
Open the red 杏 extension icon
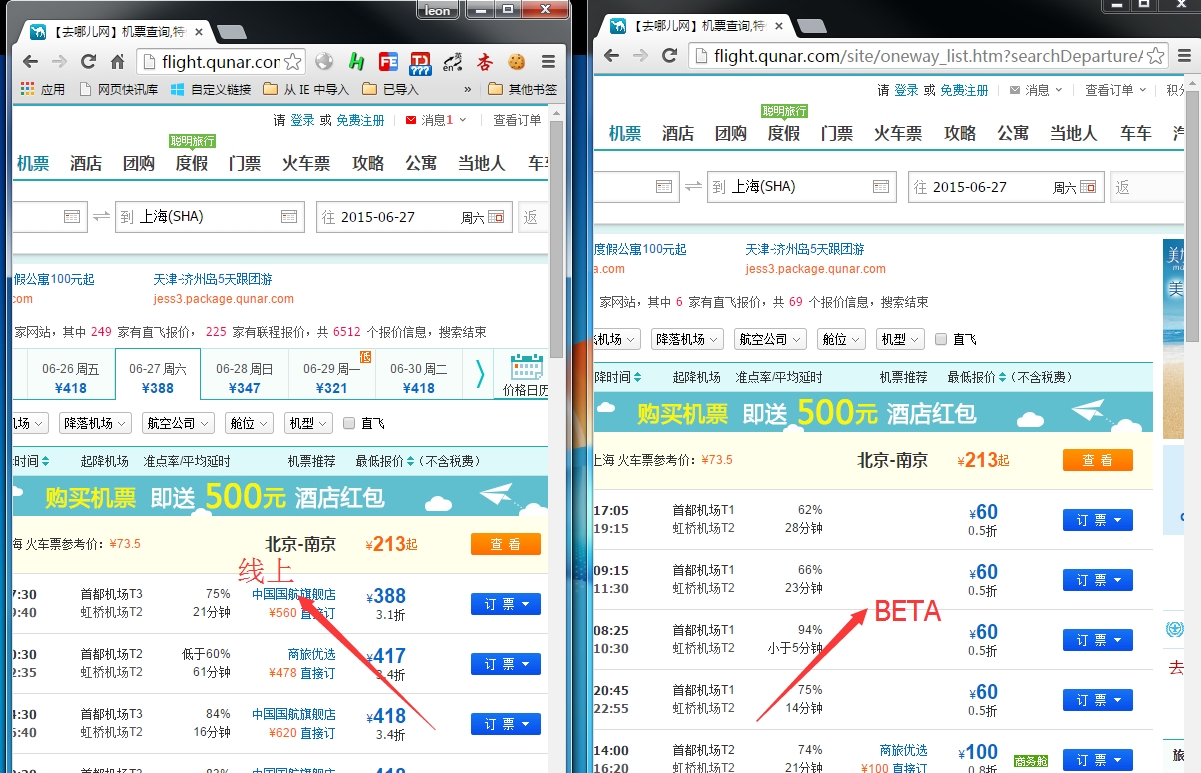click(x=484, y=62)
